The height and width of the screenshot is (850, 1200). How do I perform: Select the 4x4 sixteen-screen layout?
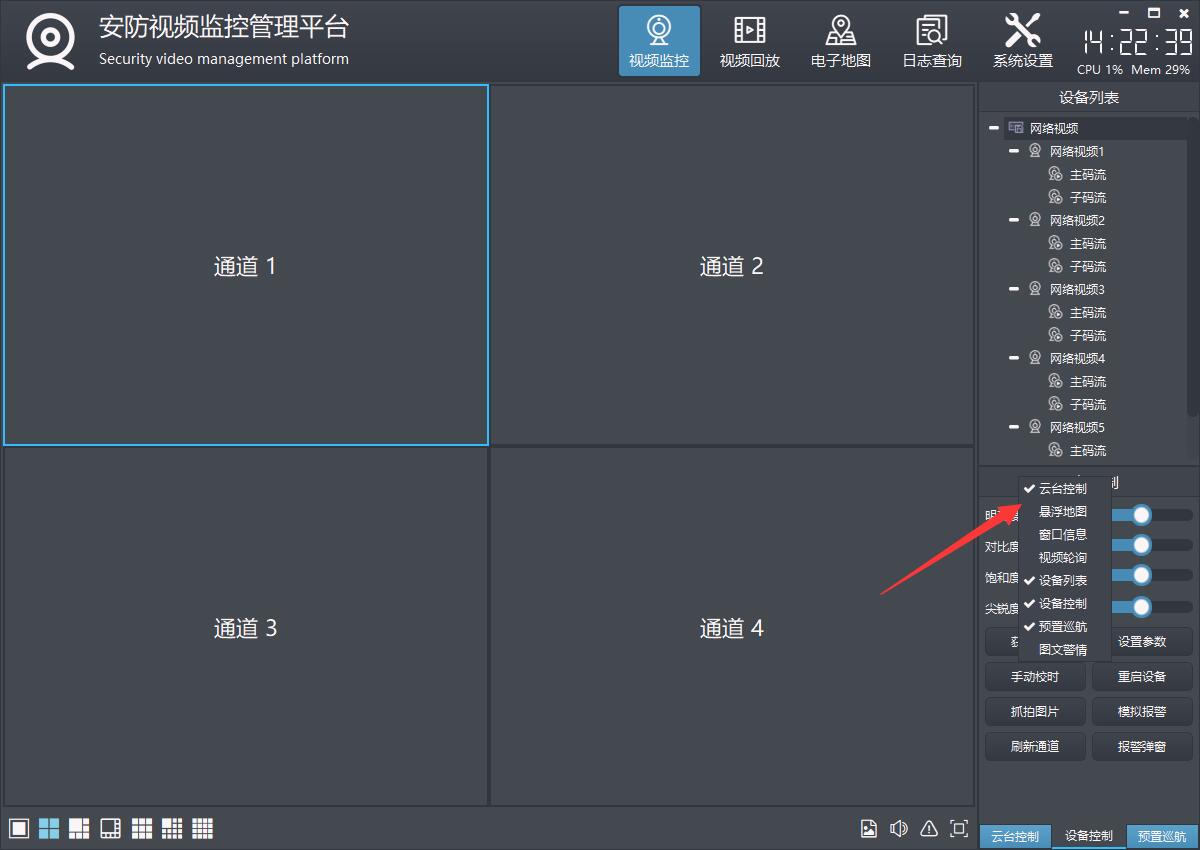[x=203, y=828]
